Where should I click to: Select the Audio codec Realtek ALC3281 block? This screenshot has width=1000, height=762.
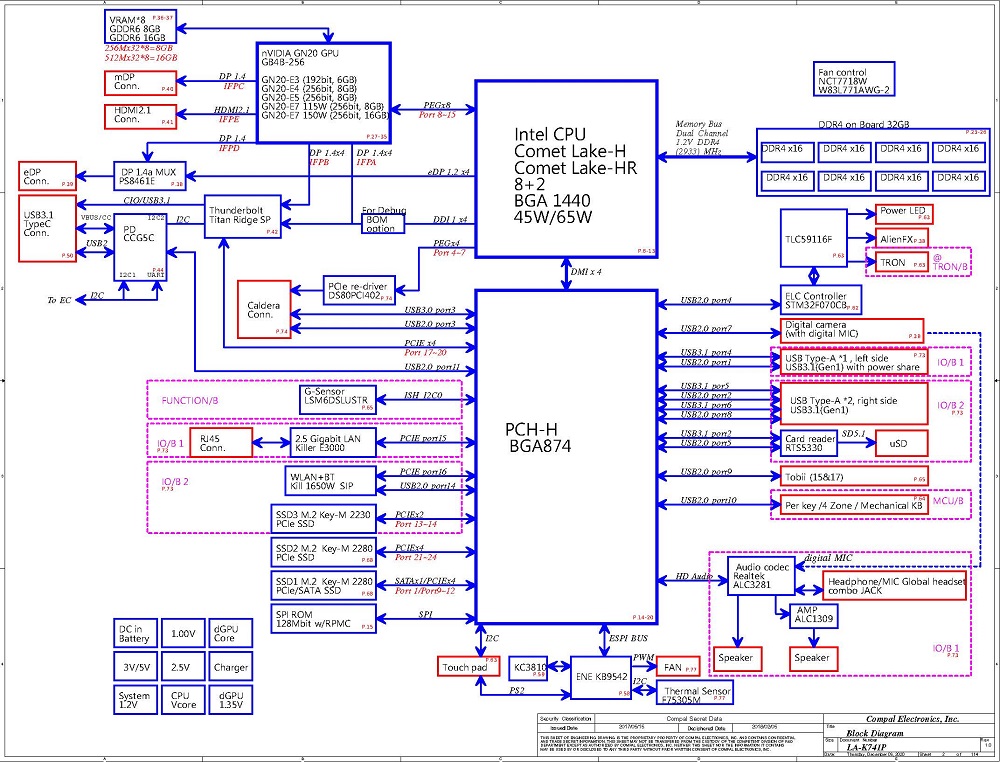point(761,576)
